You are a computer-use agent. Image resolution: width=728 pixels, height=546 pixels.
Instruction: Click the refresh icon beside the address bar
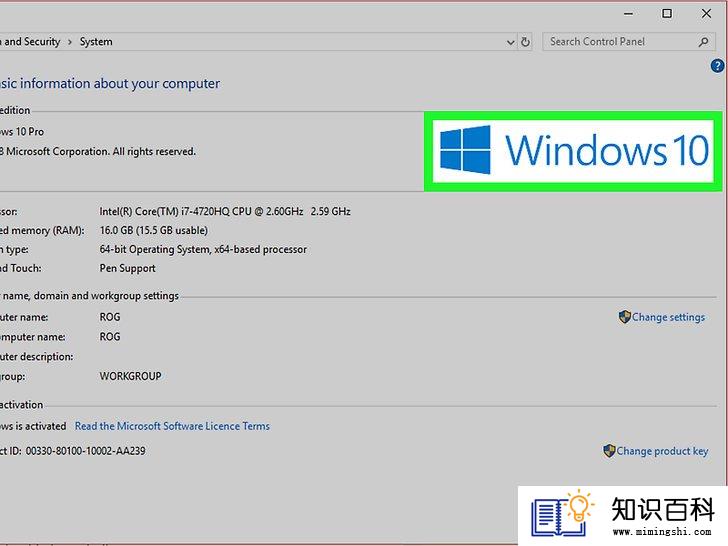tap(525, 42)
